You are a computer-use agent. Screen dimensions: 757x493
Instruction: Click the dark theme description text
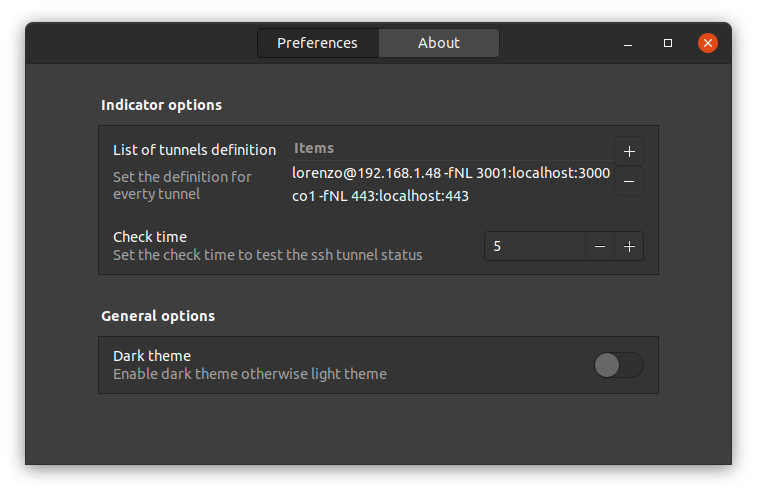pyautogui.click(x=250, y=374)
